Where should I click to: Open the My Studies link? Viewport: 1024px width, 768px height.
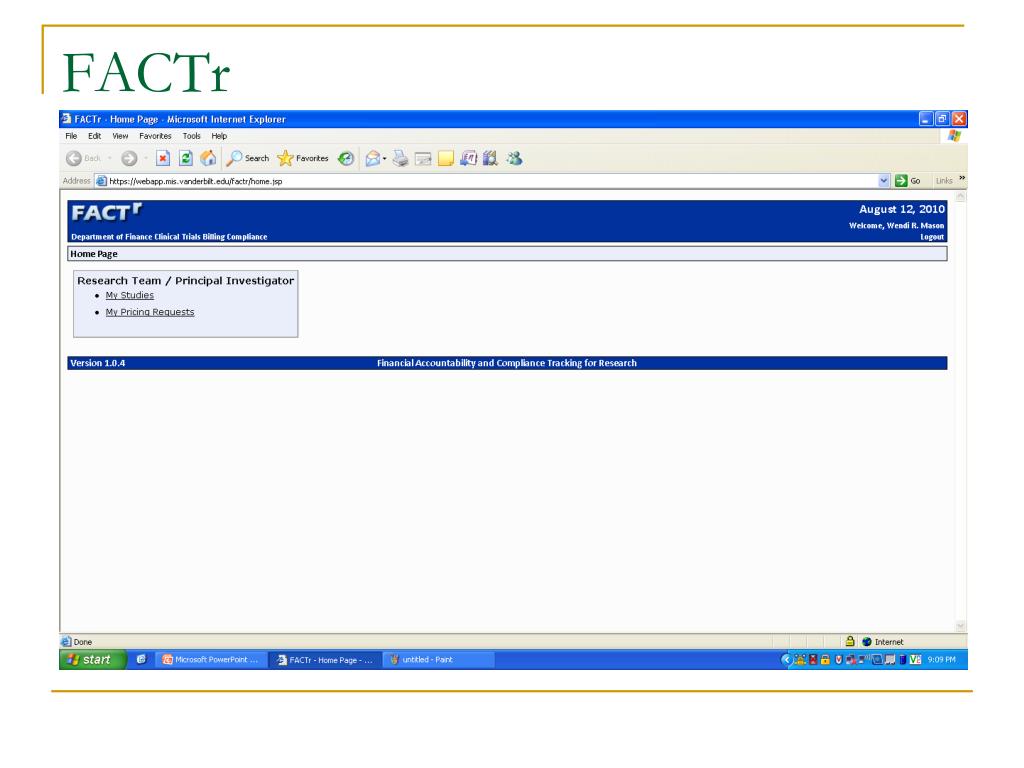click(130, 295)
